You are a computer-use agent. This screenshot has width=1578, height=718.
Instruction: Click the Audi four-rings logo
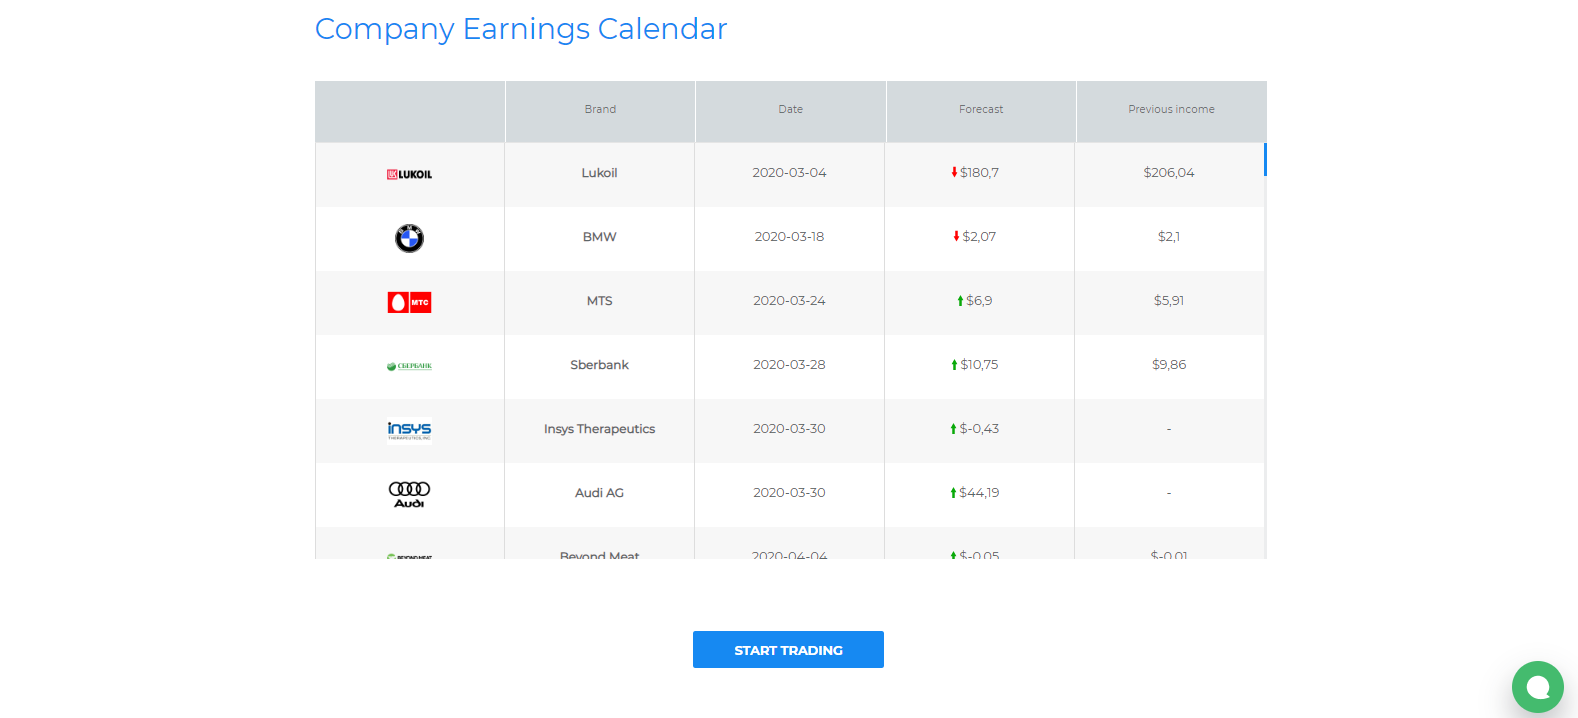click(x=409, y=494)
